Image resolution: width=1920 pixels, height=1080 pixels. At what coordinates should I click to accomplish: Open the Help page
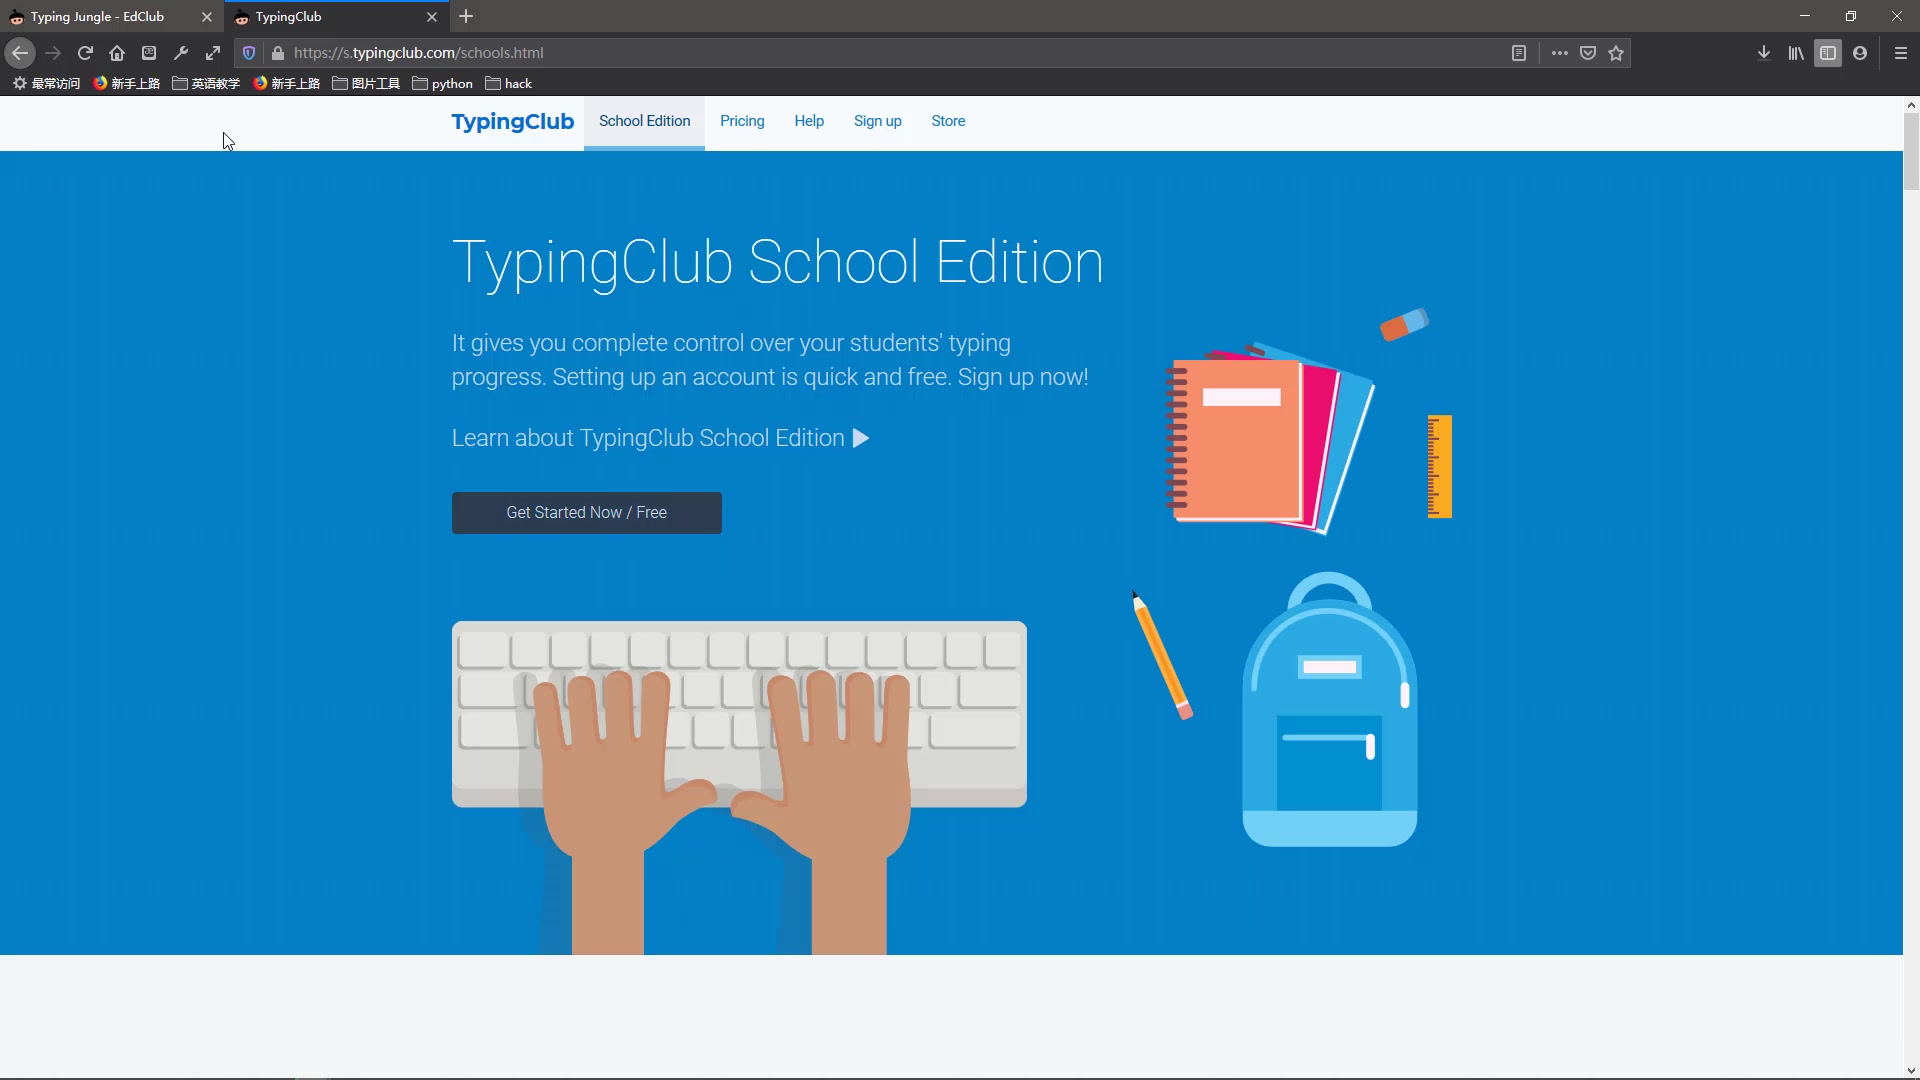click(809, 121)
